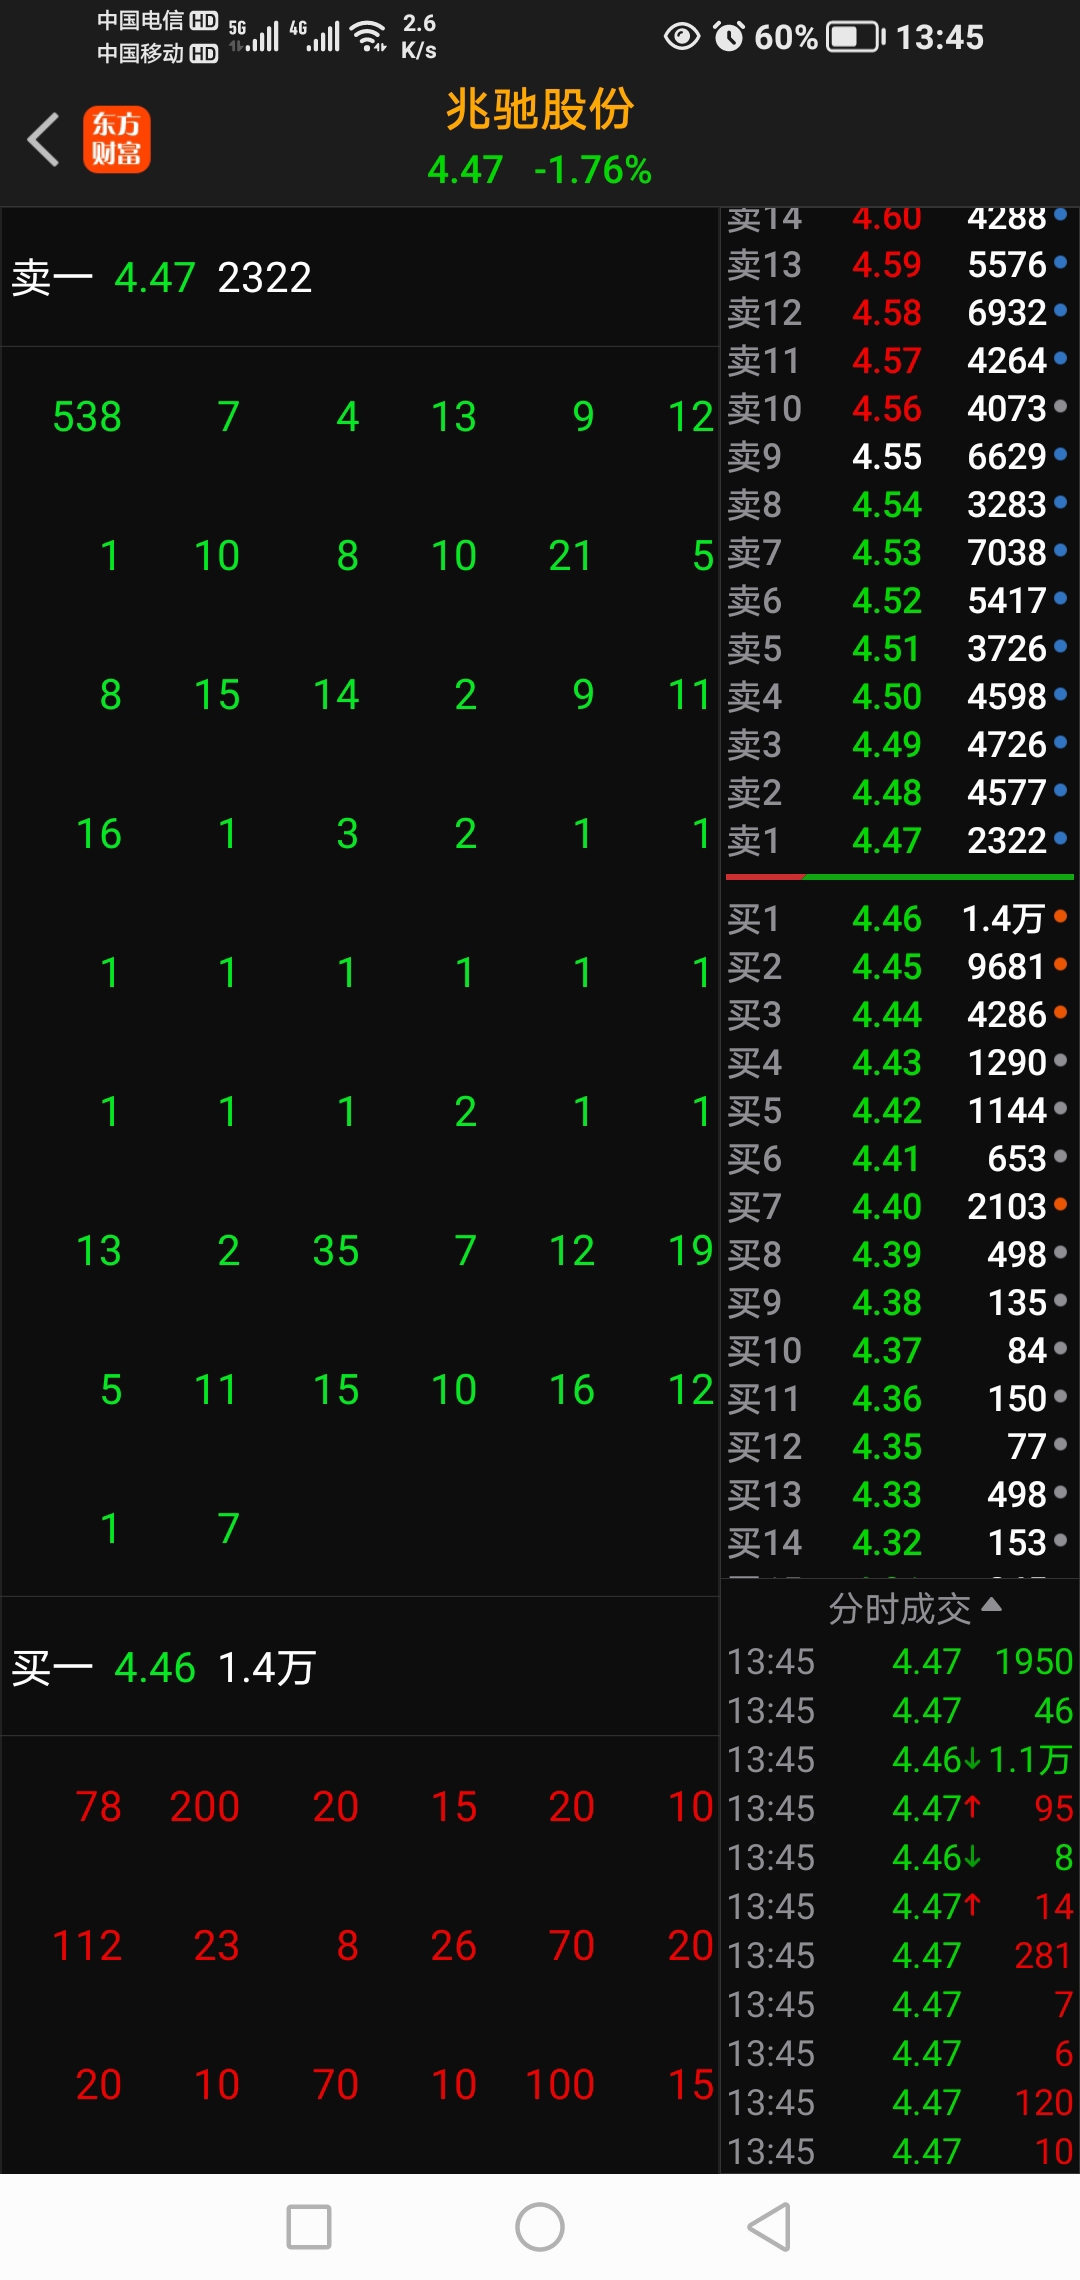Tap sell queue order 35
Viewport: 1080px width, 2280px height.
point(336,1250)
